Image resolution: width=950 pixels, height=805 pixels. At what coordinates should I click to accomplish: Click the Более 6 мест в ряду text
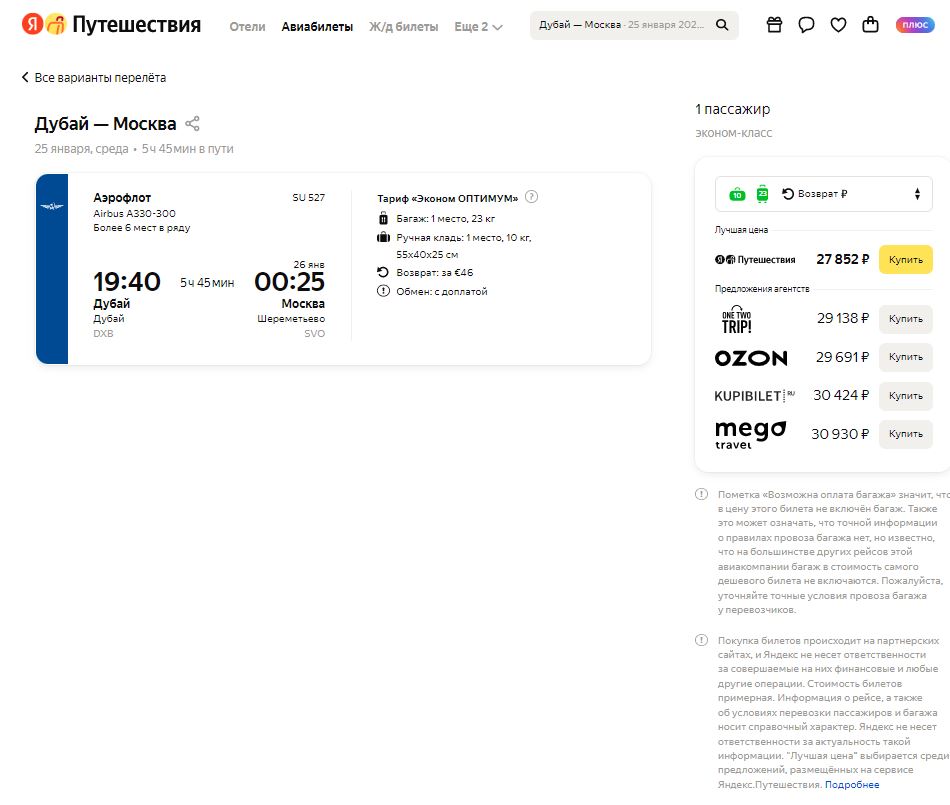tap(142, 228)
